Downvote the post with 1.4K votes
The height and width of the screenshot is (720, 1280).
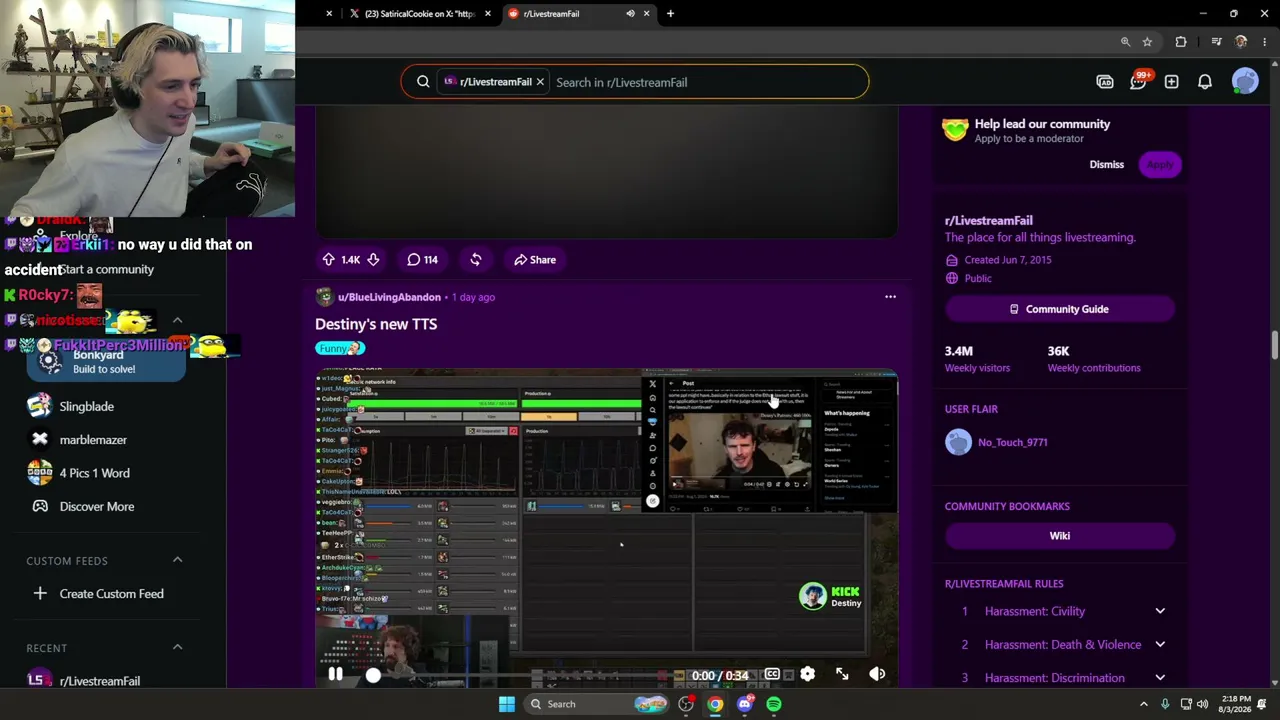tap(373, 260)
